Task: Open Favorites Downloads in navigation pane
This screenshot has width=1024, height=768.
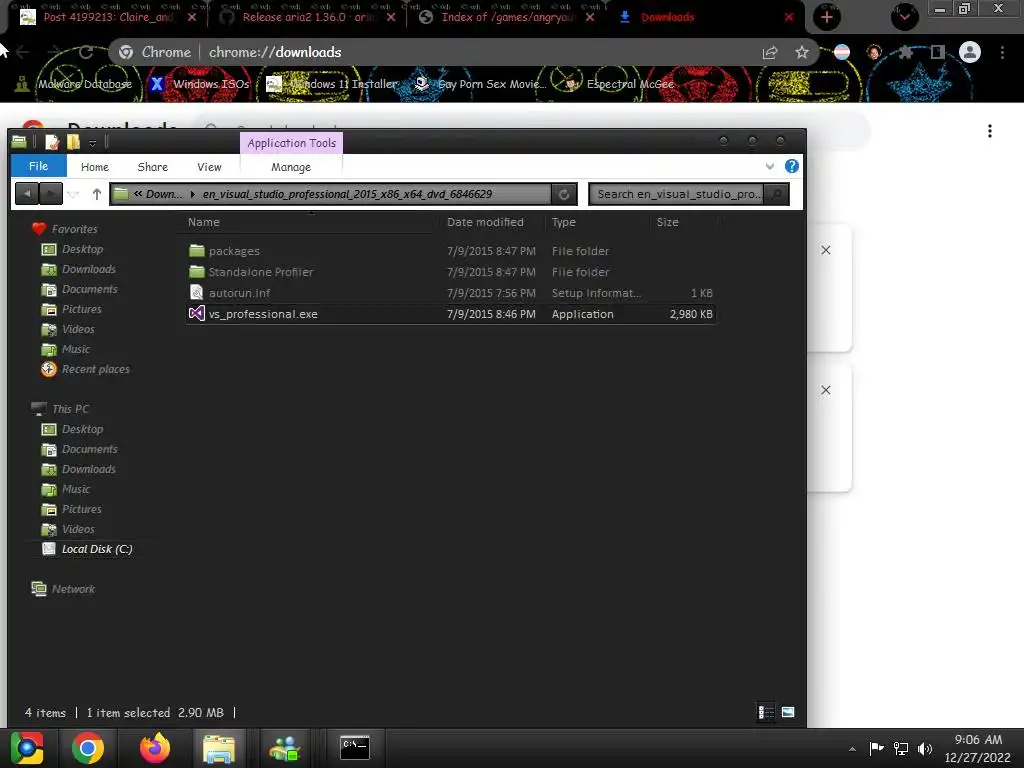Action: 89,269
